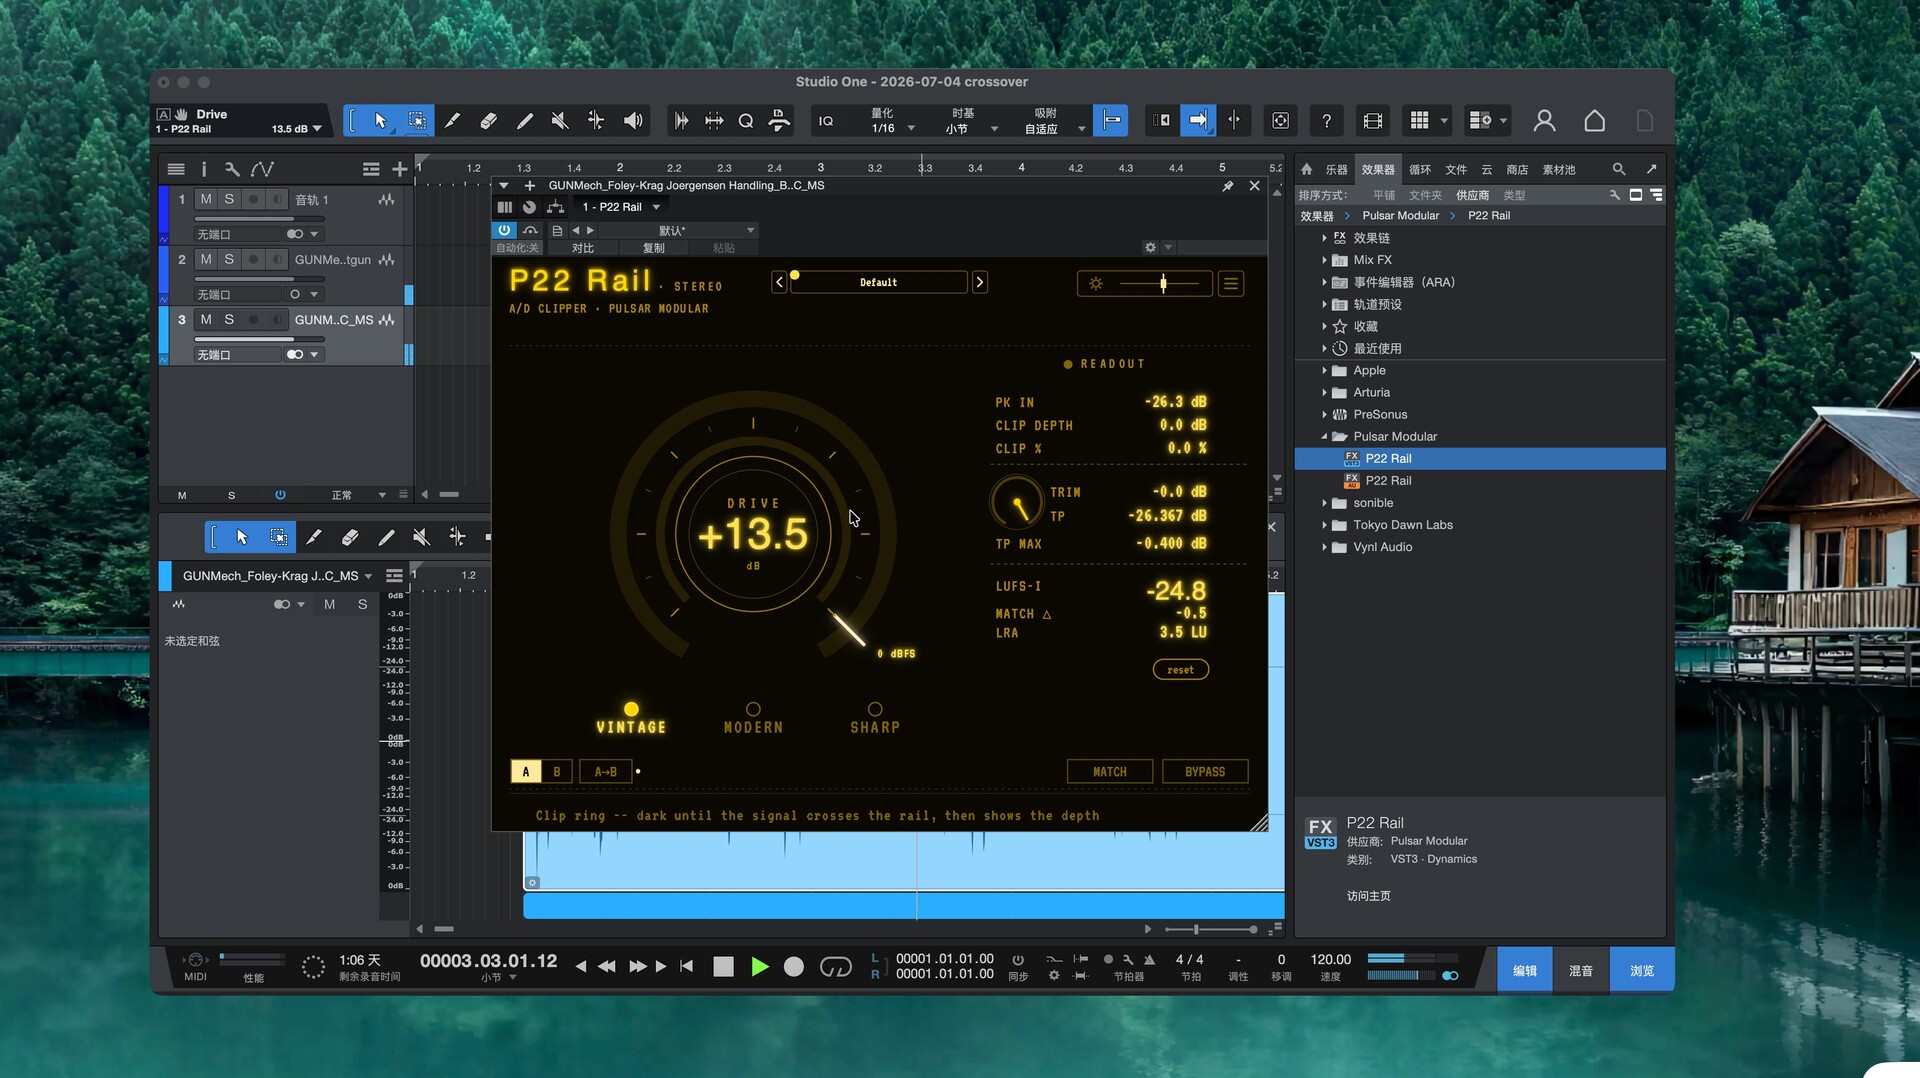Select the A state button in P22 Rail
The image size is (1920, 1078).
[526, 772]
